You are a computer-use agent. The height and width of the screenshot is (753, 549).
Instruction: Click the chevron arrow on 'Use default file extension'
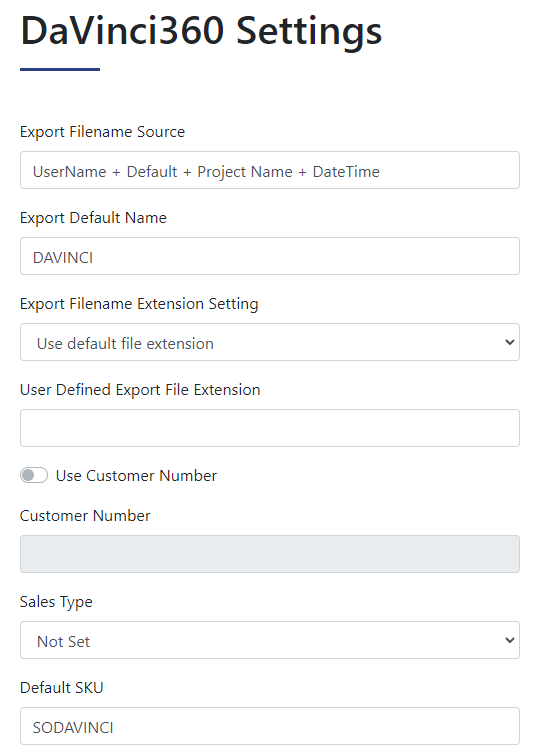[x=509, y=342]
